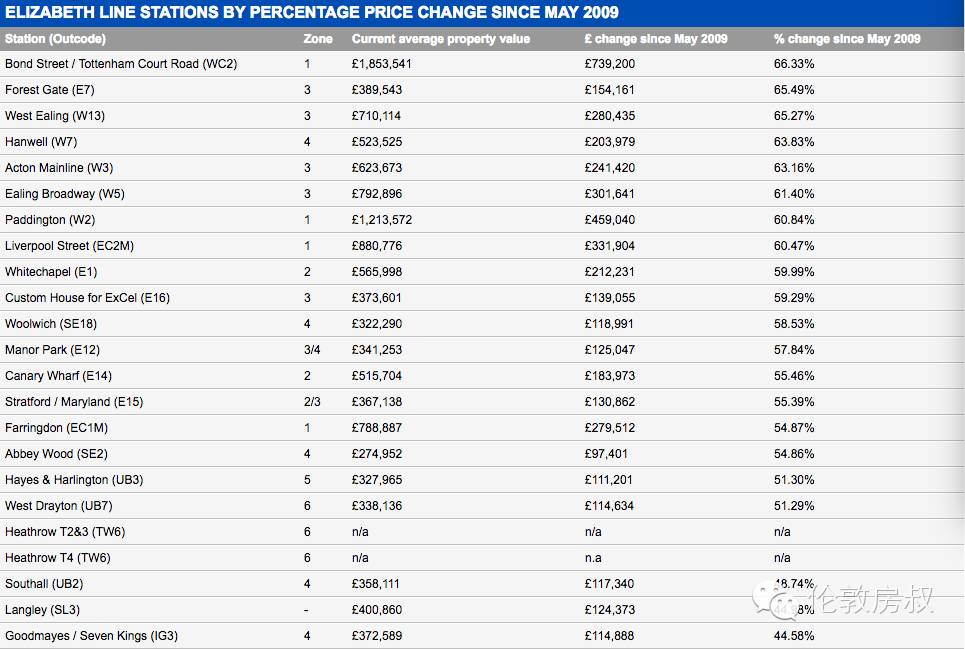Click the £792,896 property value

click(377, 194)
